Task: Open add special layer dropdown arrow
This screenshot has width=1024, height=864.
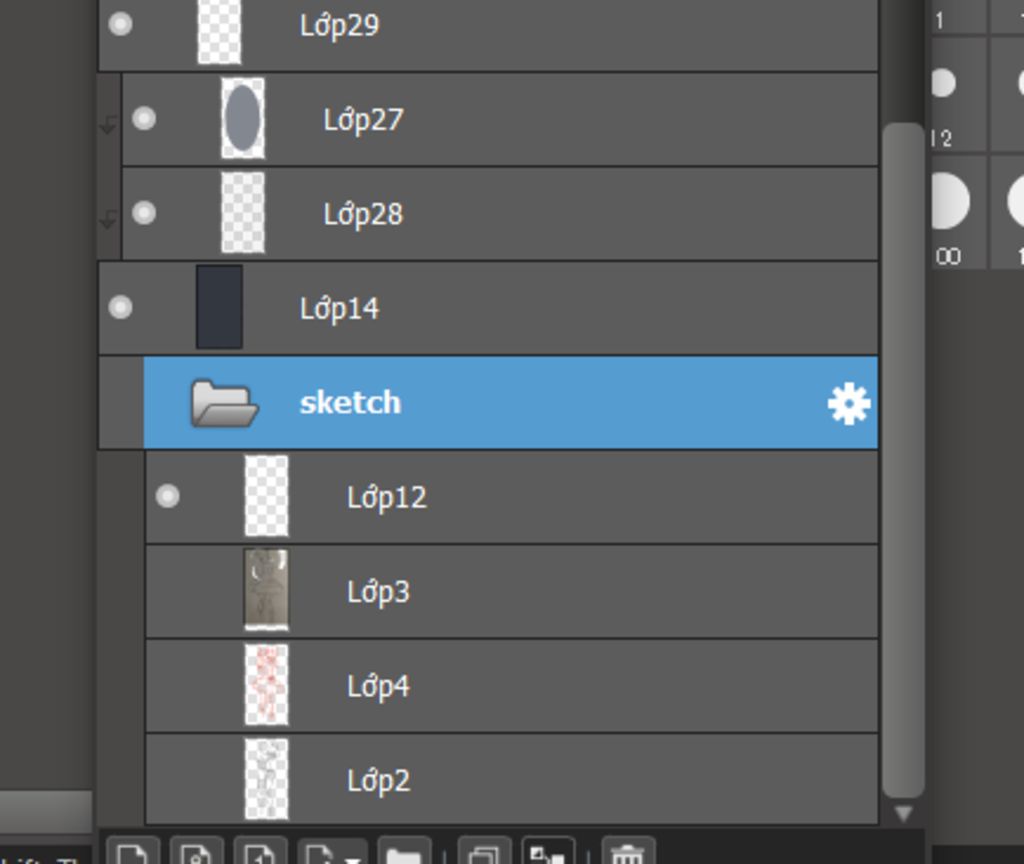Action: [x=353, y=857]
